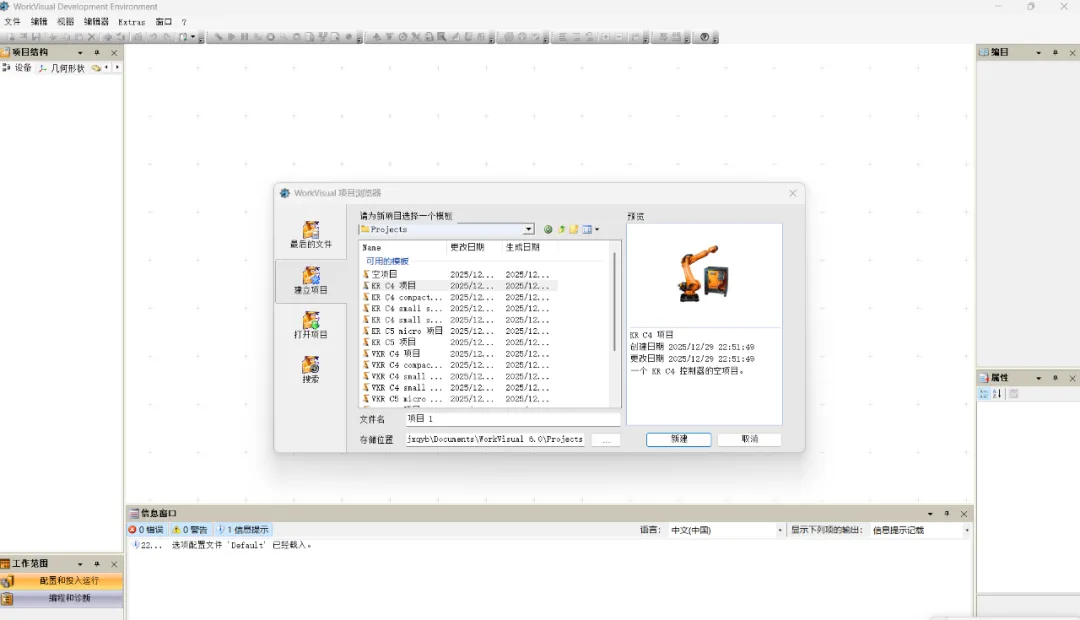1080x620 pixels.
Task: Click the green back navigation icon beside Projects
Action: [548, 229]
